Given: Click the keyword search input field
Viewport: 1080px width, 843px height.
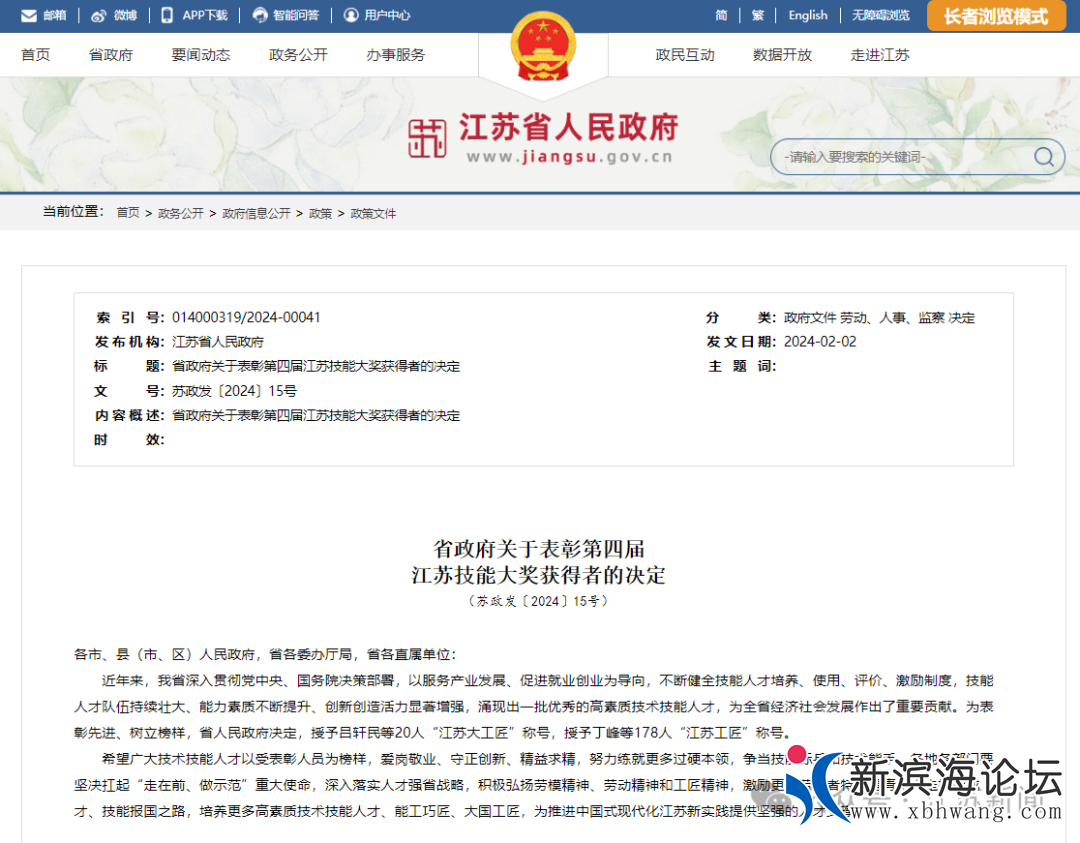Looking at the screenshot, I should pos(900,157).
